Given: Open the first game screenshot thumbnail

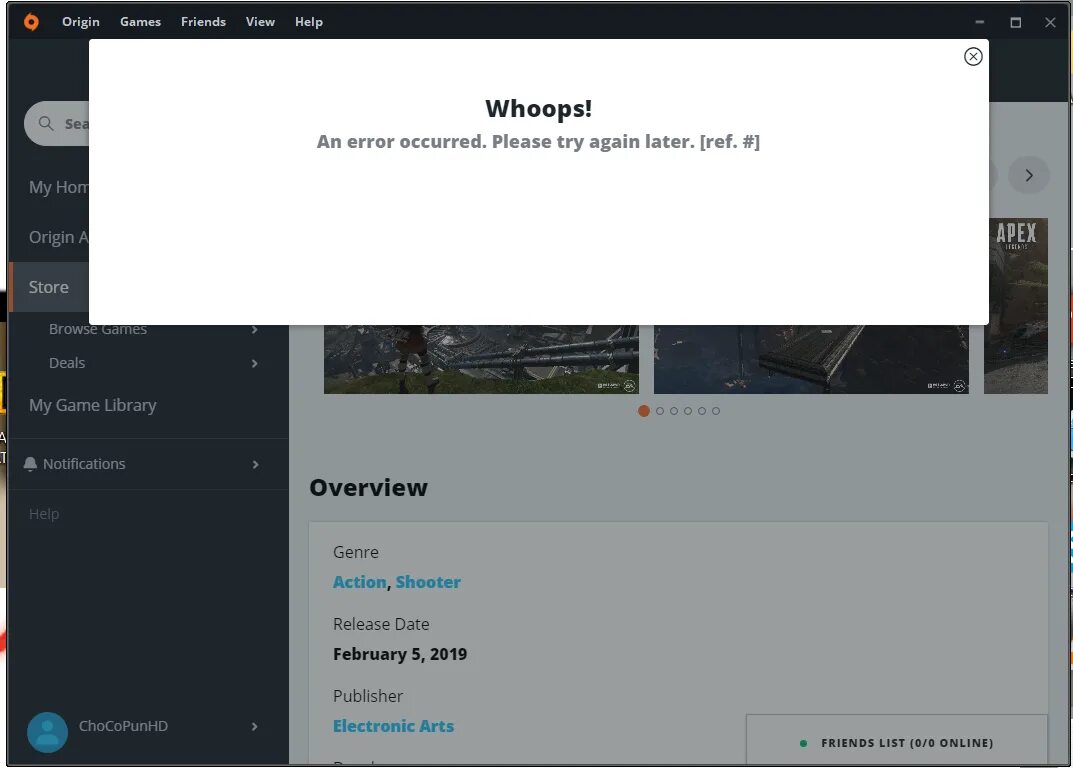Looking at the screenshot, I should (x=481, y=359).
